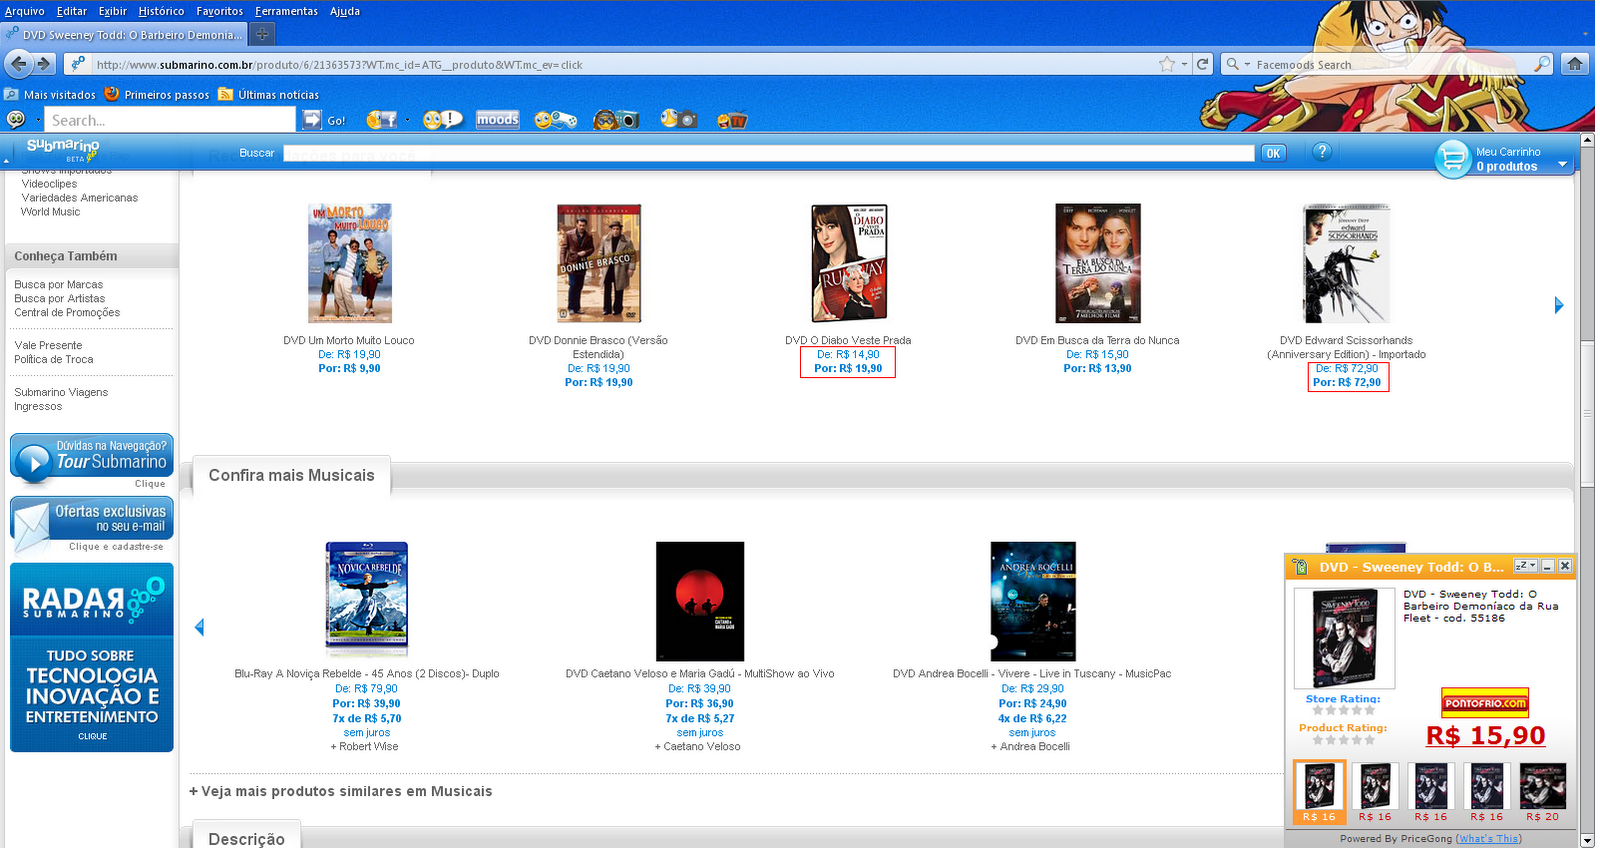Open the Exibir menu
The width and height of the screenshot is (1600, 848).
(x=113, y=11)
